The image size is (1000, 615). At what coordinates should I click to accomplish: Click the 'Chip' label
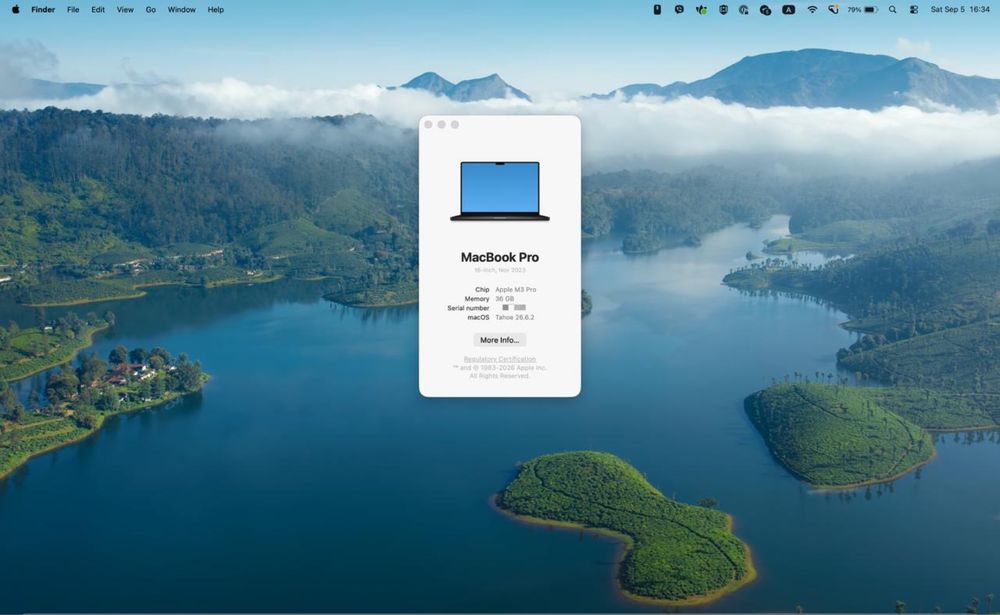[482, 290]
